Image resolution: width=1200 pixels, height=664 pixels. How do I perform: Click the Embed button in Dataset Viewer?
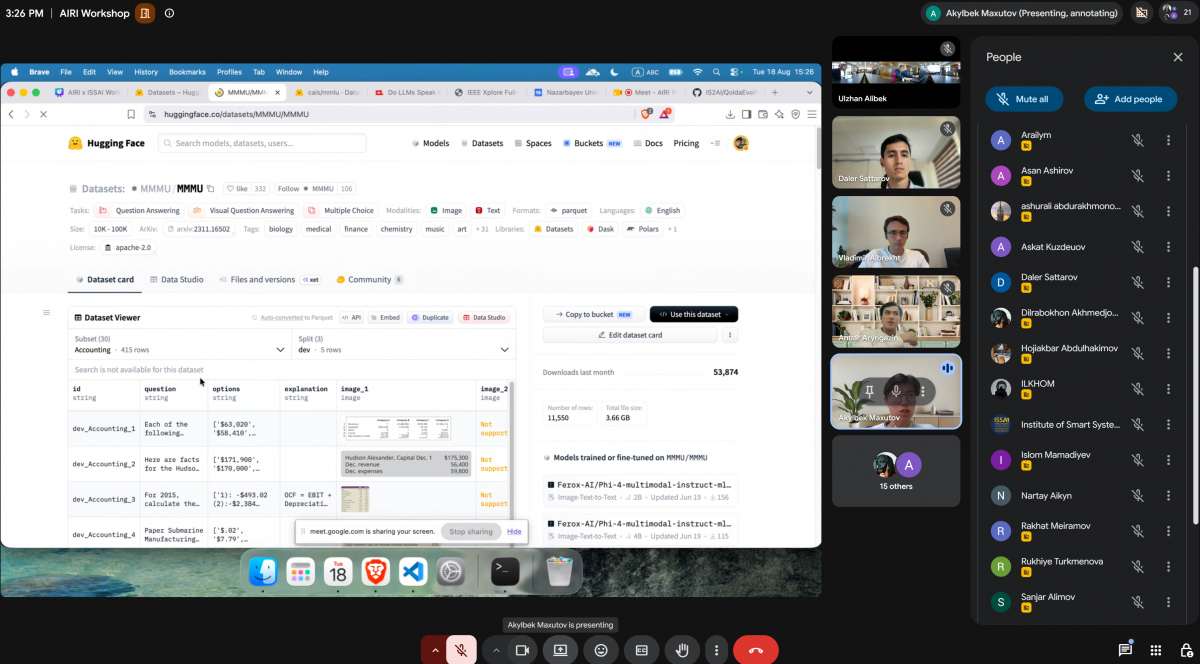pos(386,317)
